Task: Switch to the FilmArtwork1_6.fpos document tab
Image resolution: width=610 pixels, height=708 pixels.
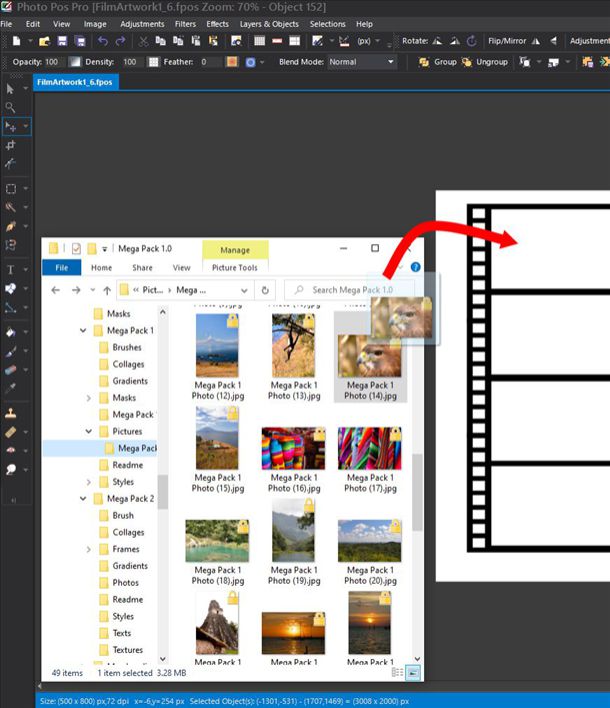Action: point(75,82)
